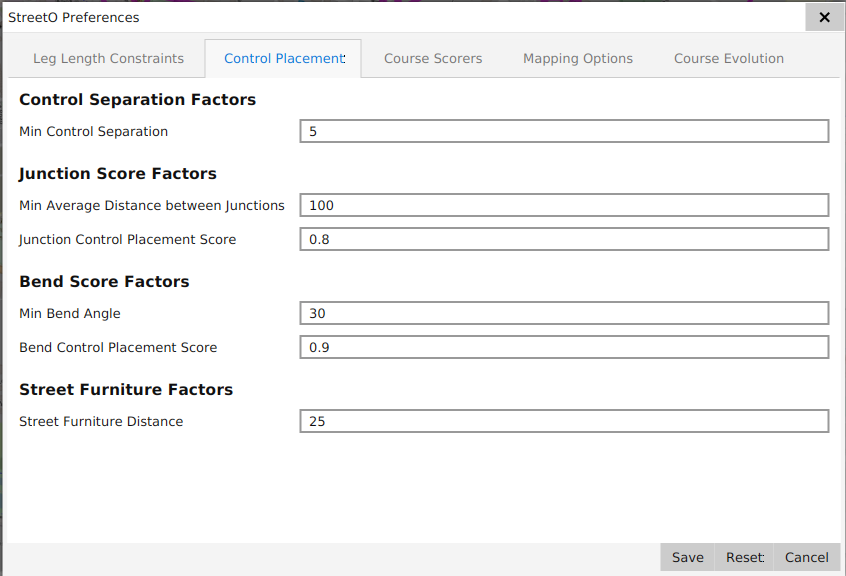This screenshot has width=846, height=576.
Task: Open the Course Scorers tab
Action: (x=433, y=59)
